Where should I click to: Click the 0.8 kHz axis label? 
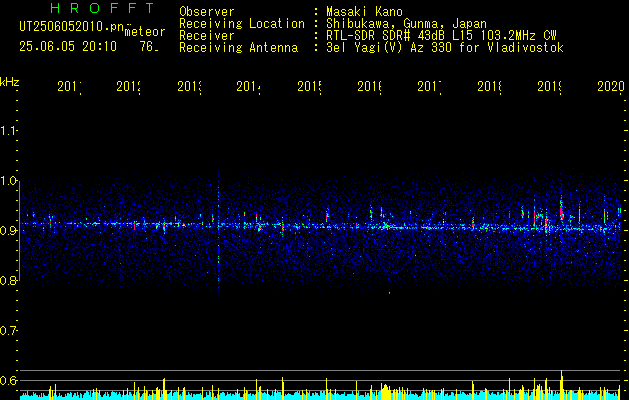click(x=9, y=280)
